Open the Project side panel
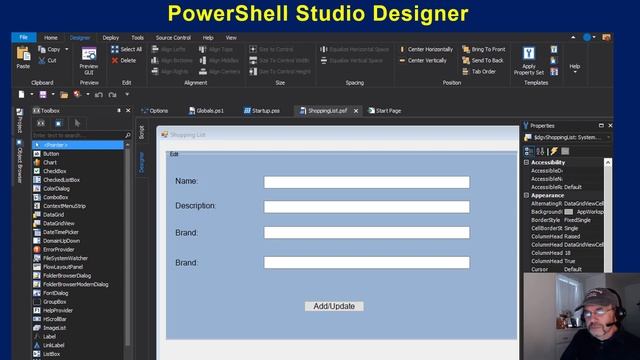The width and height of the screenshot is (640, 360). pyautogui.click(x=19, y=121)
